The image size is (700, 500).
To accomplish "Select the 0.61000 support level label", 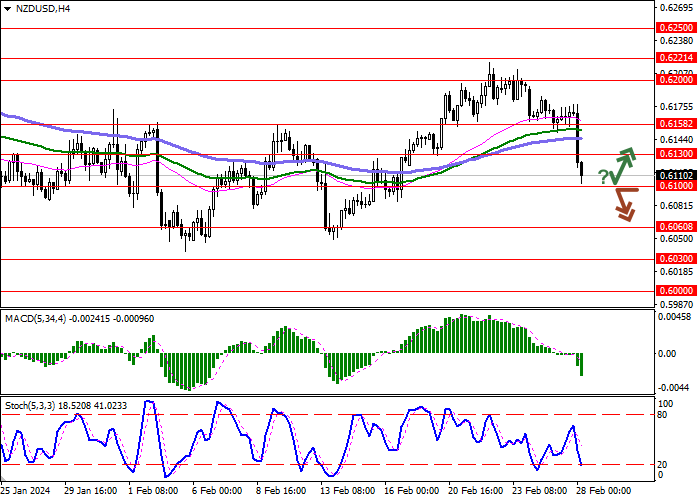I will (676, 186).
